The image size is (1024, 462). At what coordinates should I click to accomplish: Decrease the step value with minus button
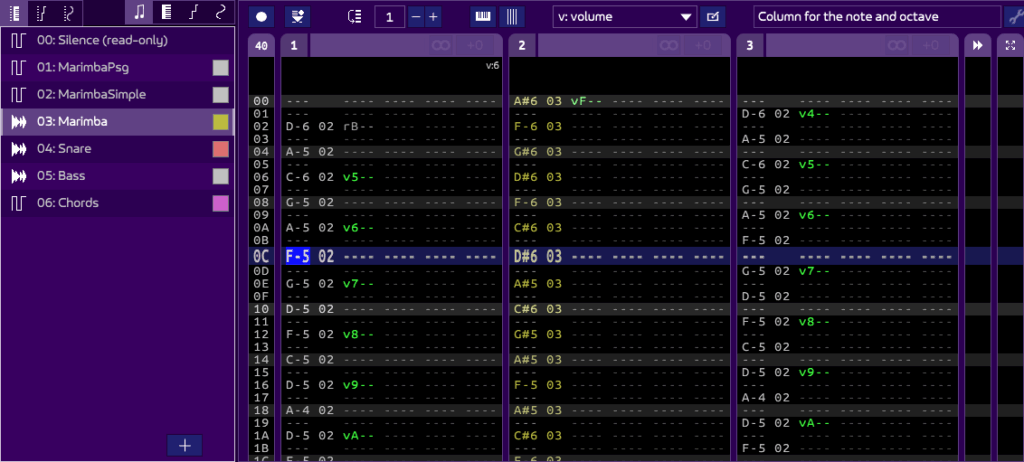416,16
